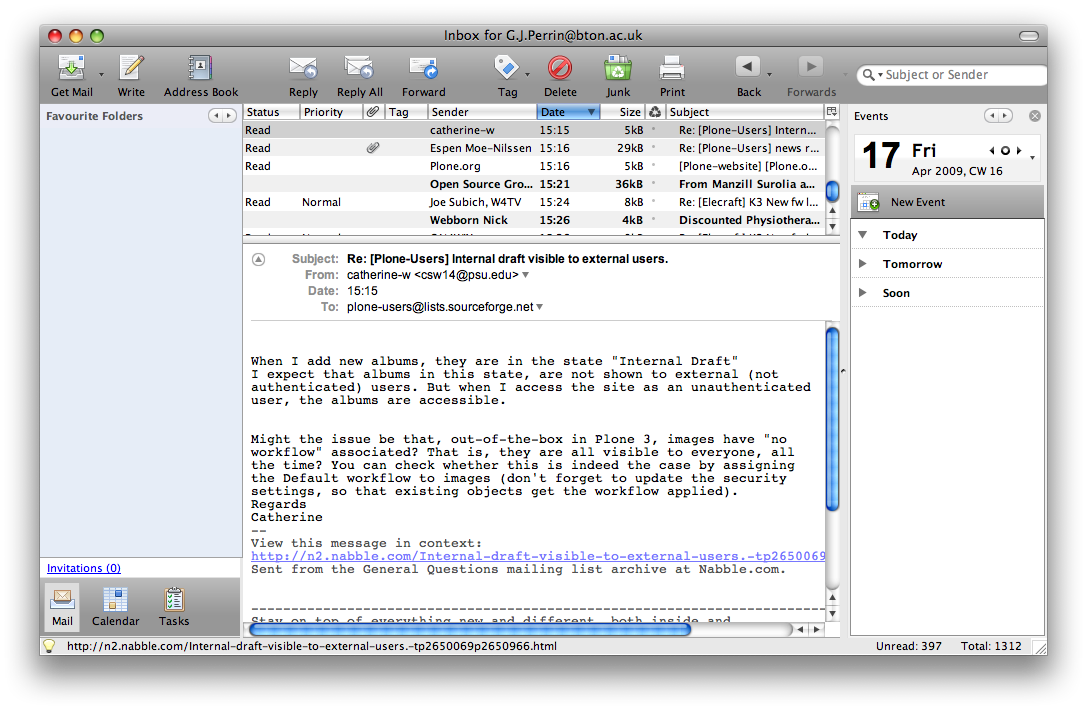The height and width of the screenshot is (710, 1087).
Task: Click the Subject or Sender search field
Action: click(960, 75)
